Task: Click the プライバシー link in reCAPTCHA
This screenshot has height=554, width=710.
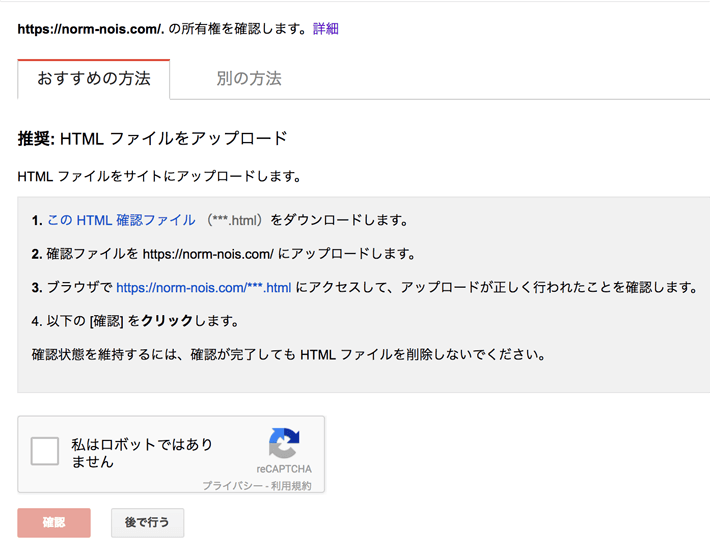Action: [x=230, y=486]
